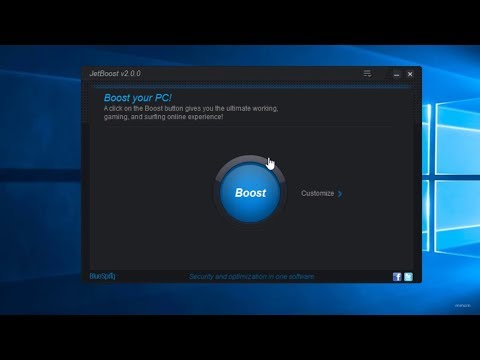Click the big blue Boost button
Image resolution: width=480 pixels, height=360 pixels.
pos(250,192)
